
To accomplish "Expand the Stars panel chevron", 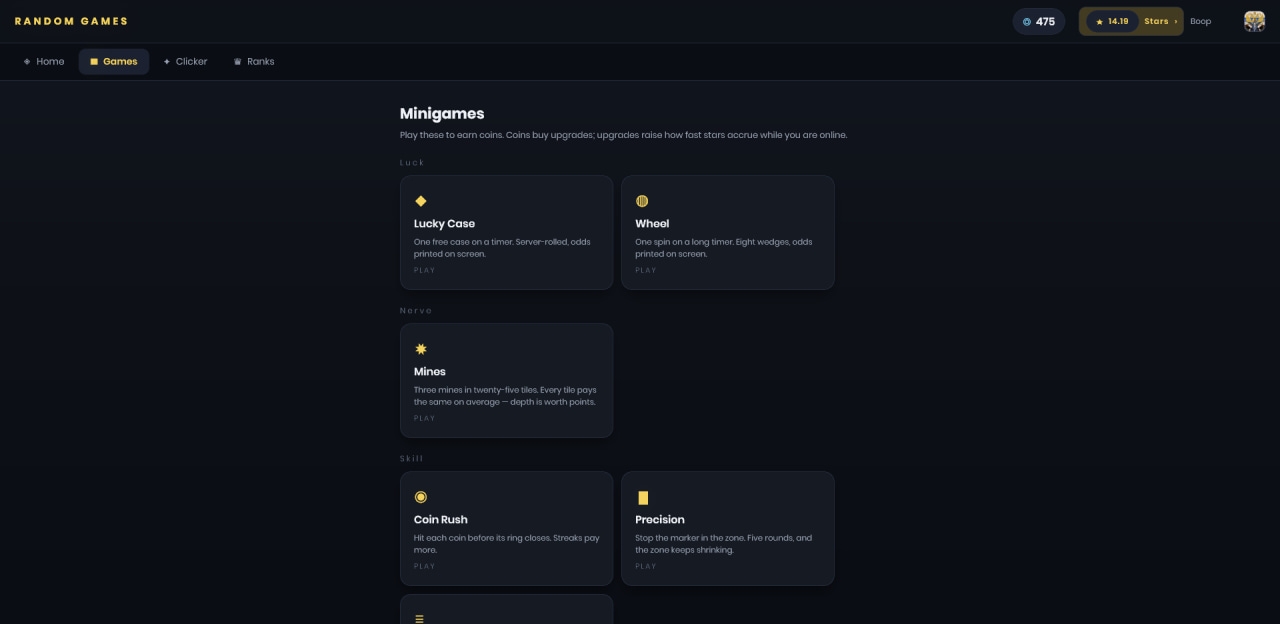I will pyautogui.click(x=1176, y=21).
